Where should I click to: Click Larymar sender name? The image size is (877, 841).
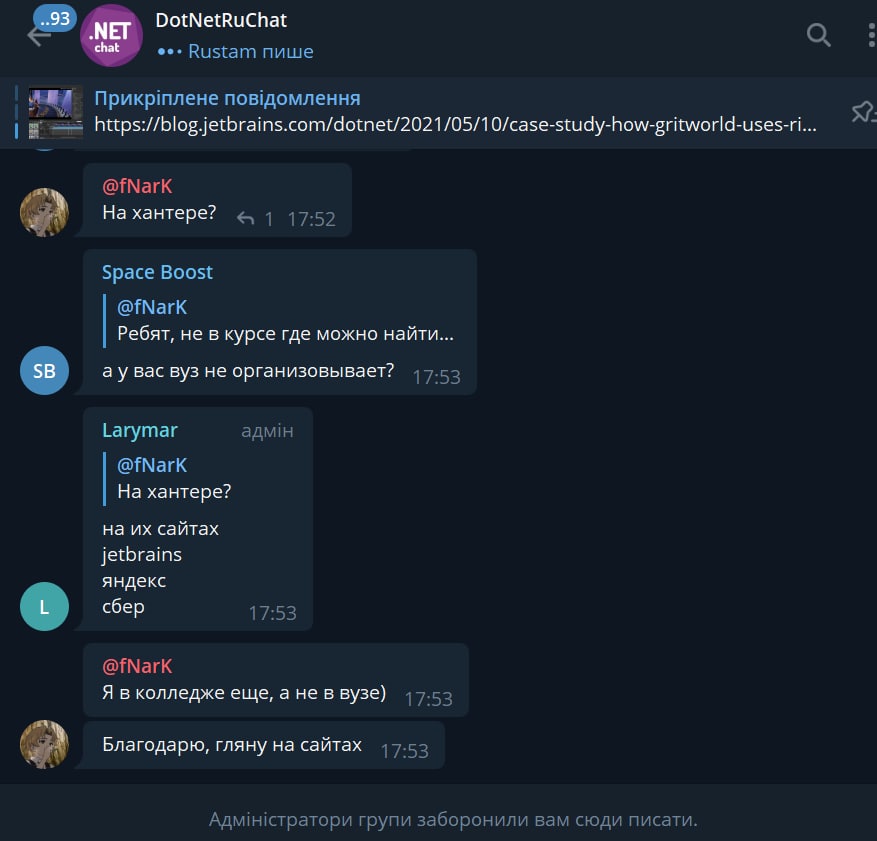(x=140, y=430)
